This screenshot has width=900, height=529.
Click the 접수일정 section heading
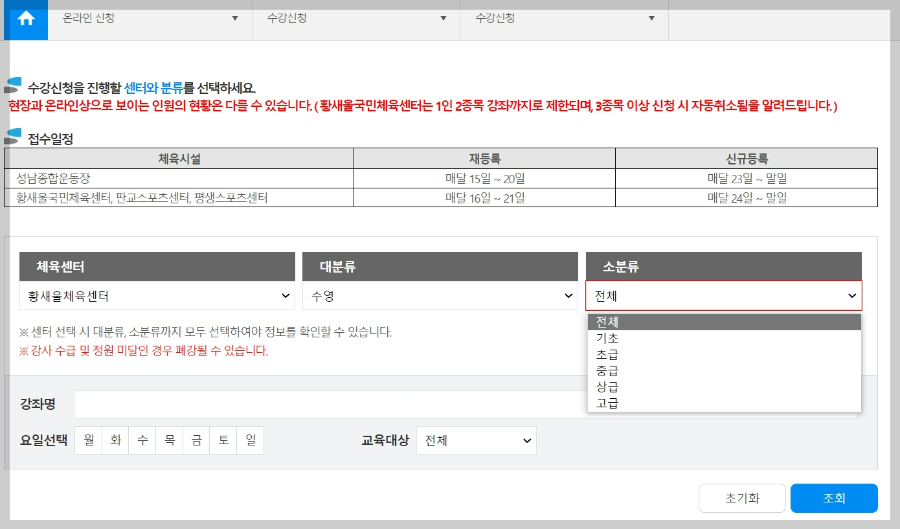[51, 139]
